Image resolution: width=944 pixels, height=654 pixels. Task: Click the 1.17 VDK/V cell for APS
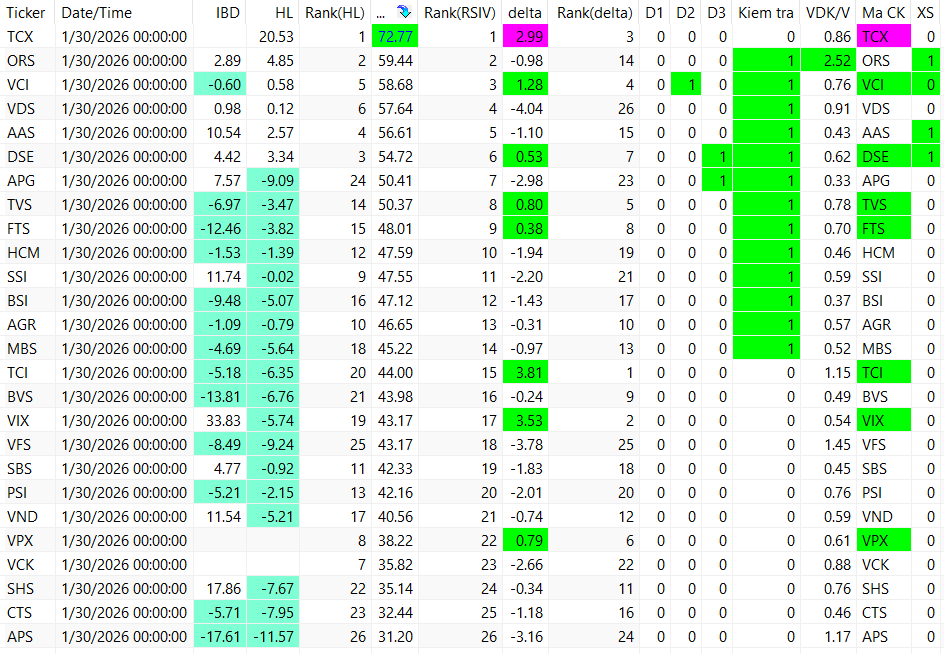click(828, 637)
